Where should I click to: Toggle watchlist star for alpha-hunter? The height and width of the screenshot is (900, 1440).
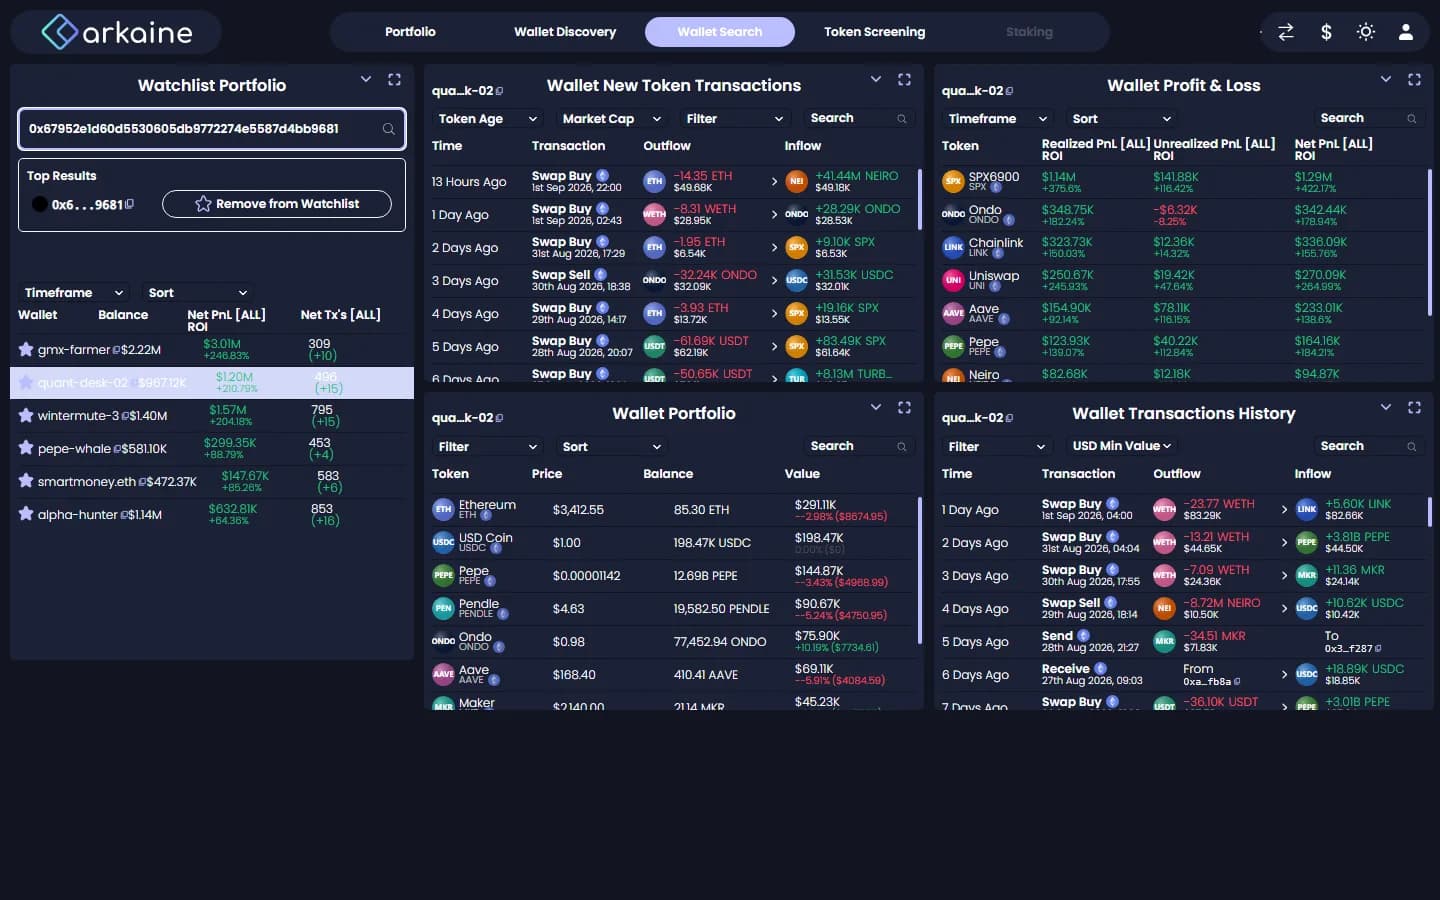[26, 514]
